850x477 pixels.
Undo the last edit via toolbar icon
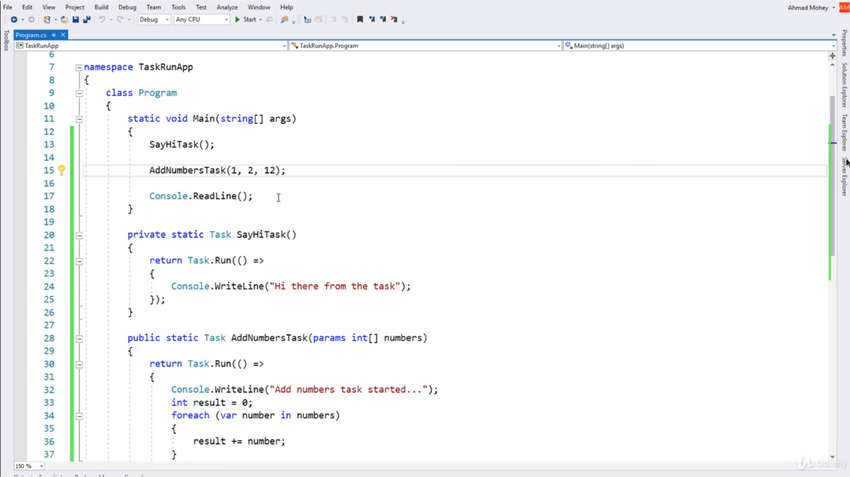pyautogui.click(x=102, y=20)
